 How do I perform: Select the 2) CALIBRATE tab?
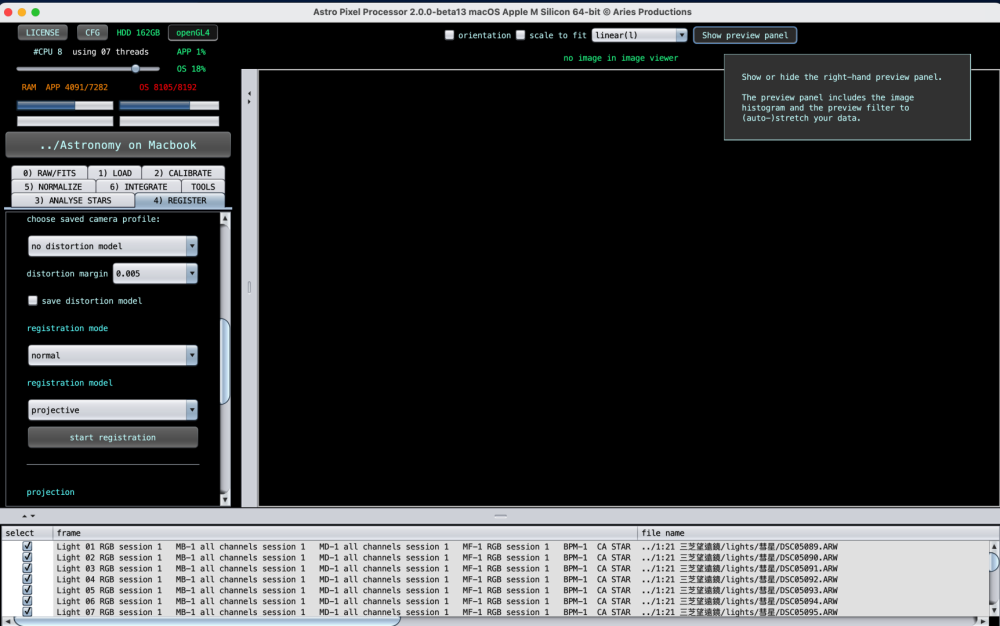point(182,172)
